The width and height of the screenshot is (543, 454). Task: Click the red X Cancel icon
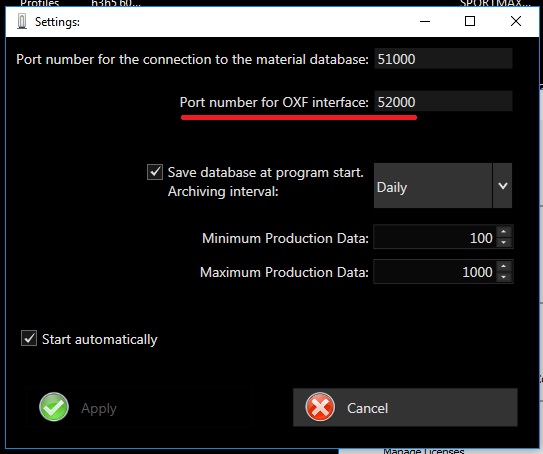pyautogui.click(x=320, y=407)
